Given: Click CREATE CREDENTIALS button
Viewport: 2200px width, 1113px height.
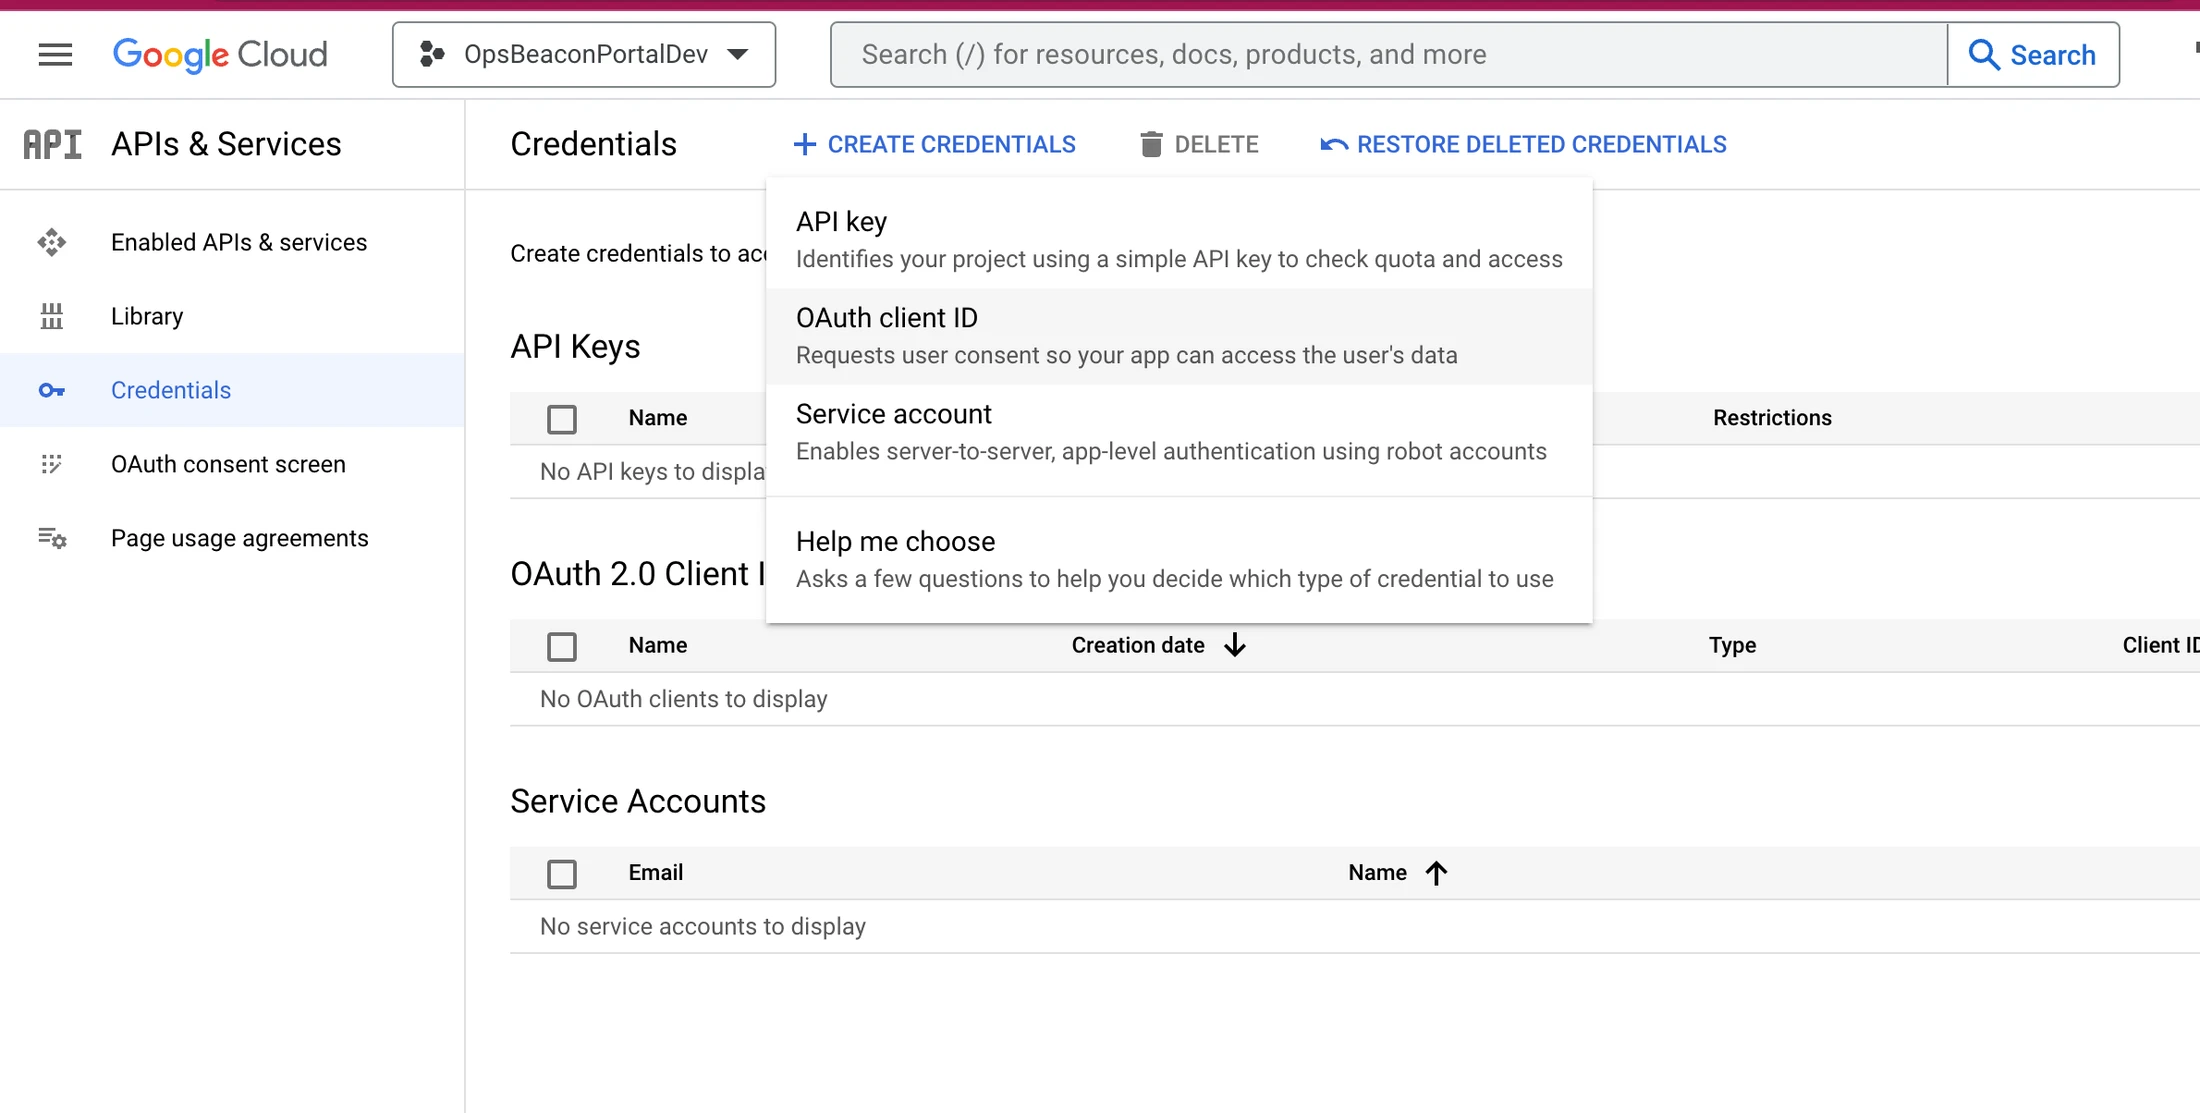Looking at the screenshot, I should coord(935,143).
